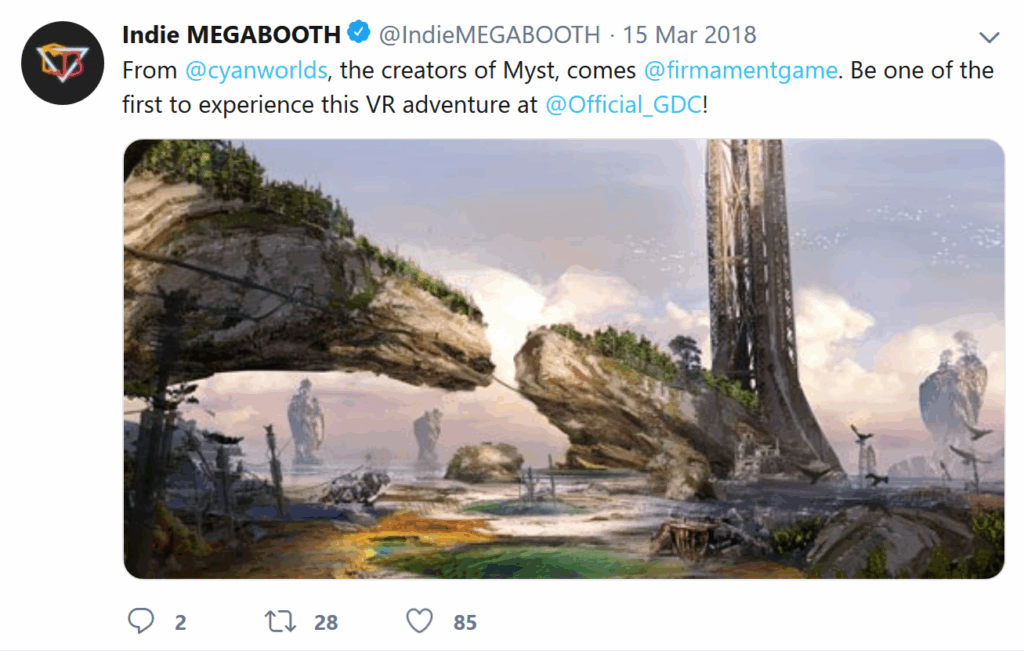This screenshot has height=651, width=1024.
Task: Click the blue verified badge
Action: (x=359, y=31)
